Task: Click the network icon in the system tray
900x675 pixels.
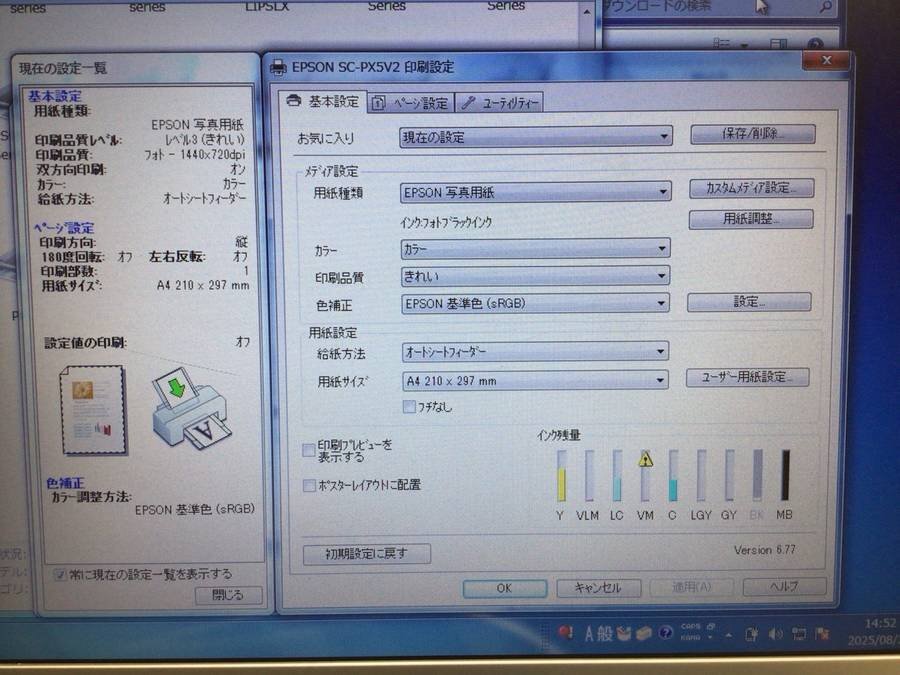Action: coord(798,634)
